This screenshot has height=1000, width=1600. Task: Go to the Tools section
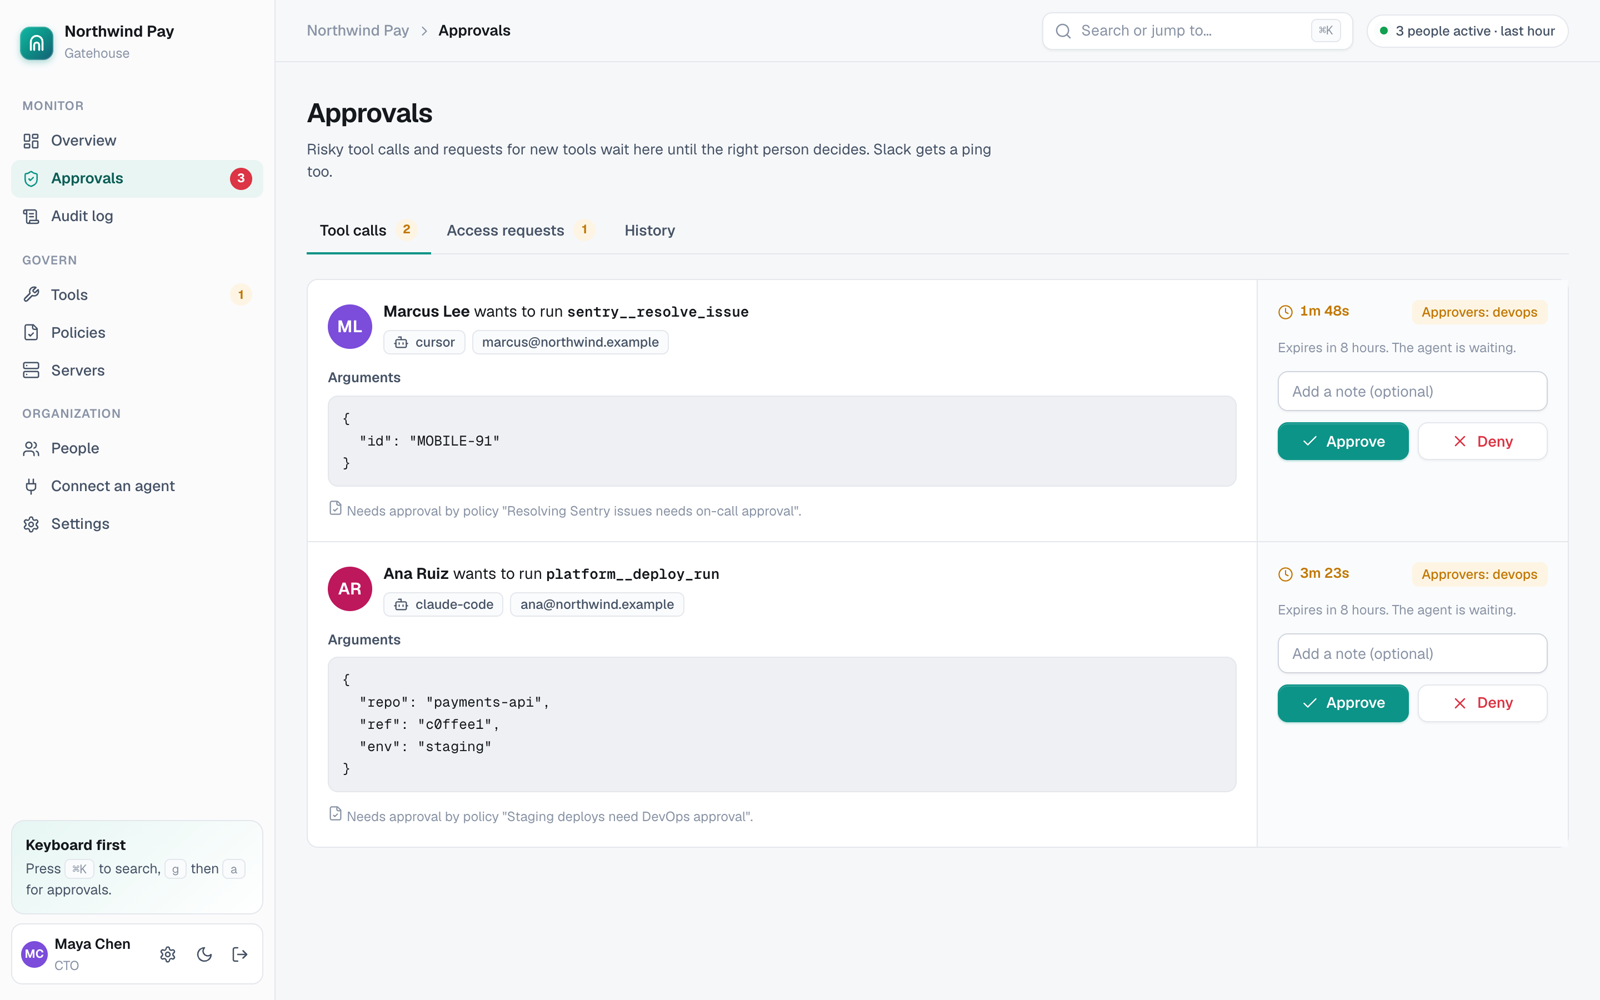137,295
